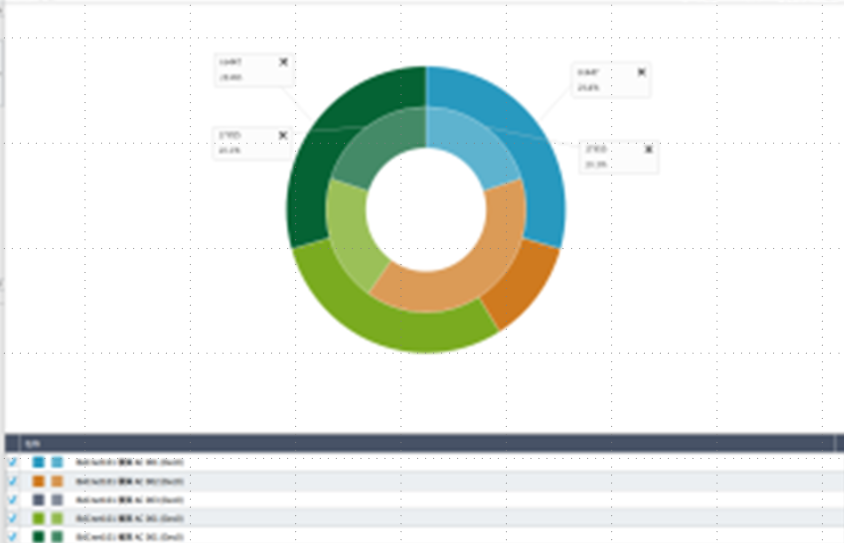
Task: Select the lighter slate-gray legend swatch
Action: pyautogui.click(x=57, y=499)
